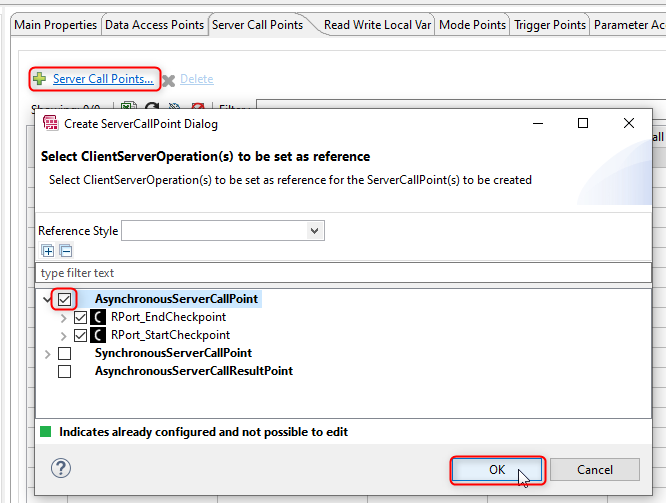Click the Expand All tree icon

pos(48,251)
